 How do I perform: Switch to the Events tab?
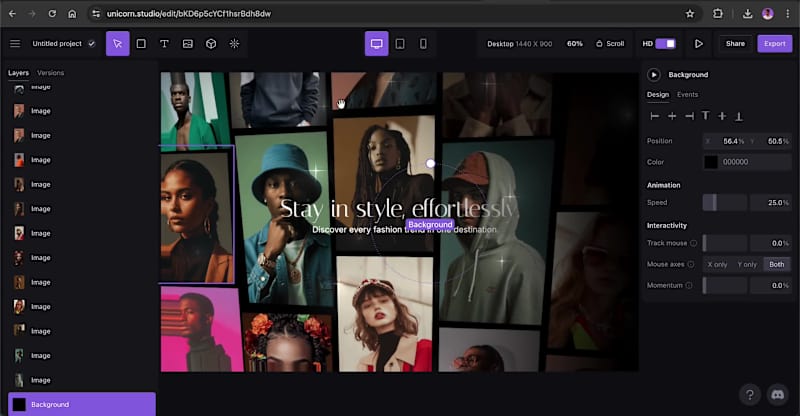click(x=687, y=94)
